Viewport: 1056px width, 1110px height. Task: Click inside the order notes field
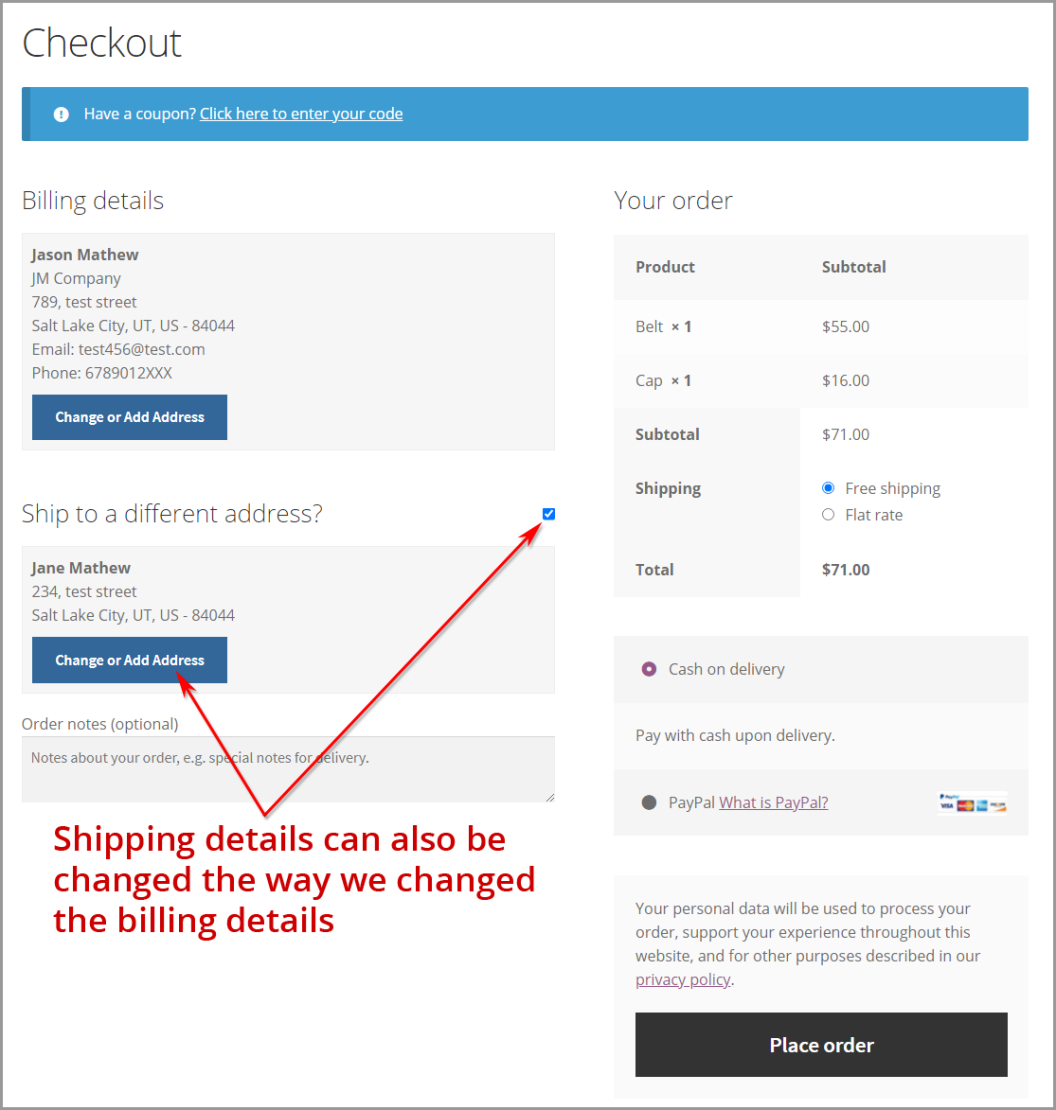288,768
